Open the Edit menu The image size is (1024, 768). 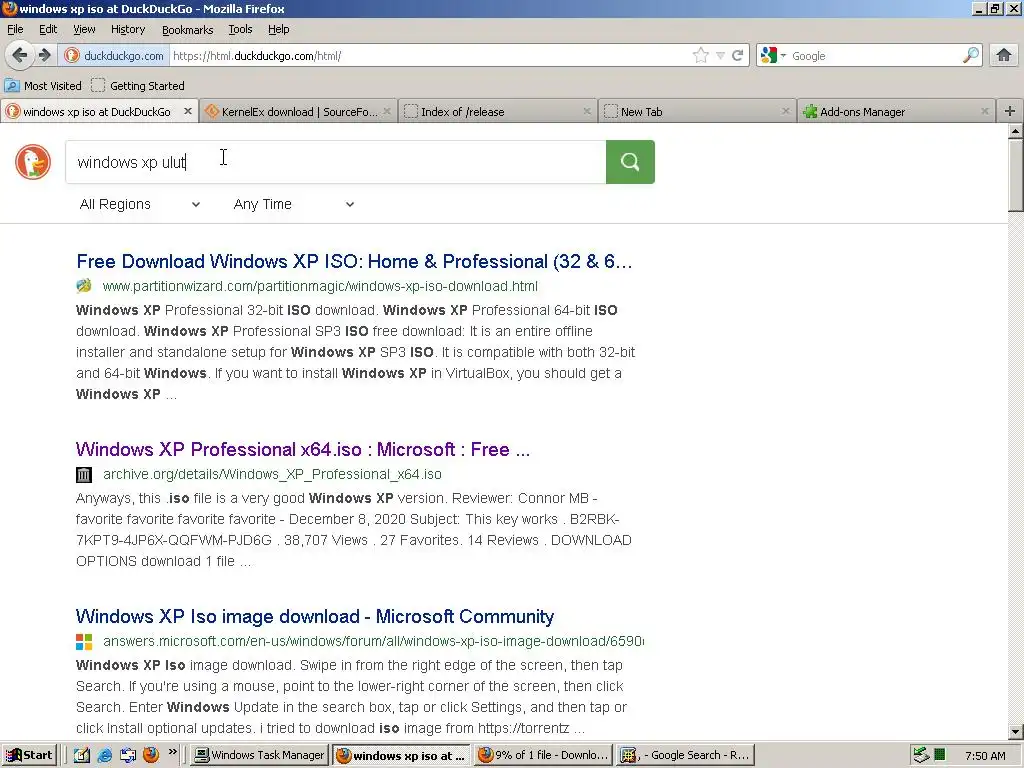tap(48, 29)
